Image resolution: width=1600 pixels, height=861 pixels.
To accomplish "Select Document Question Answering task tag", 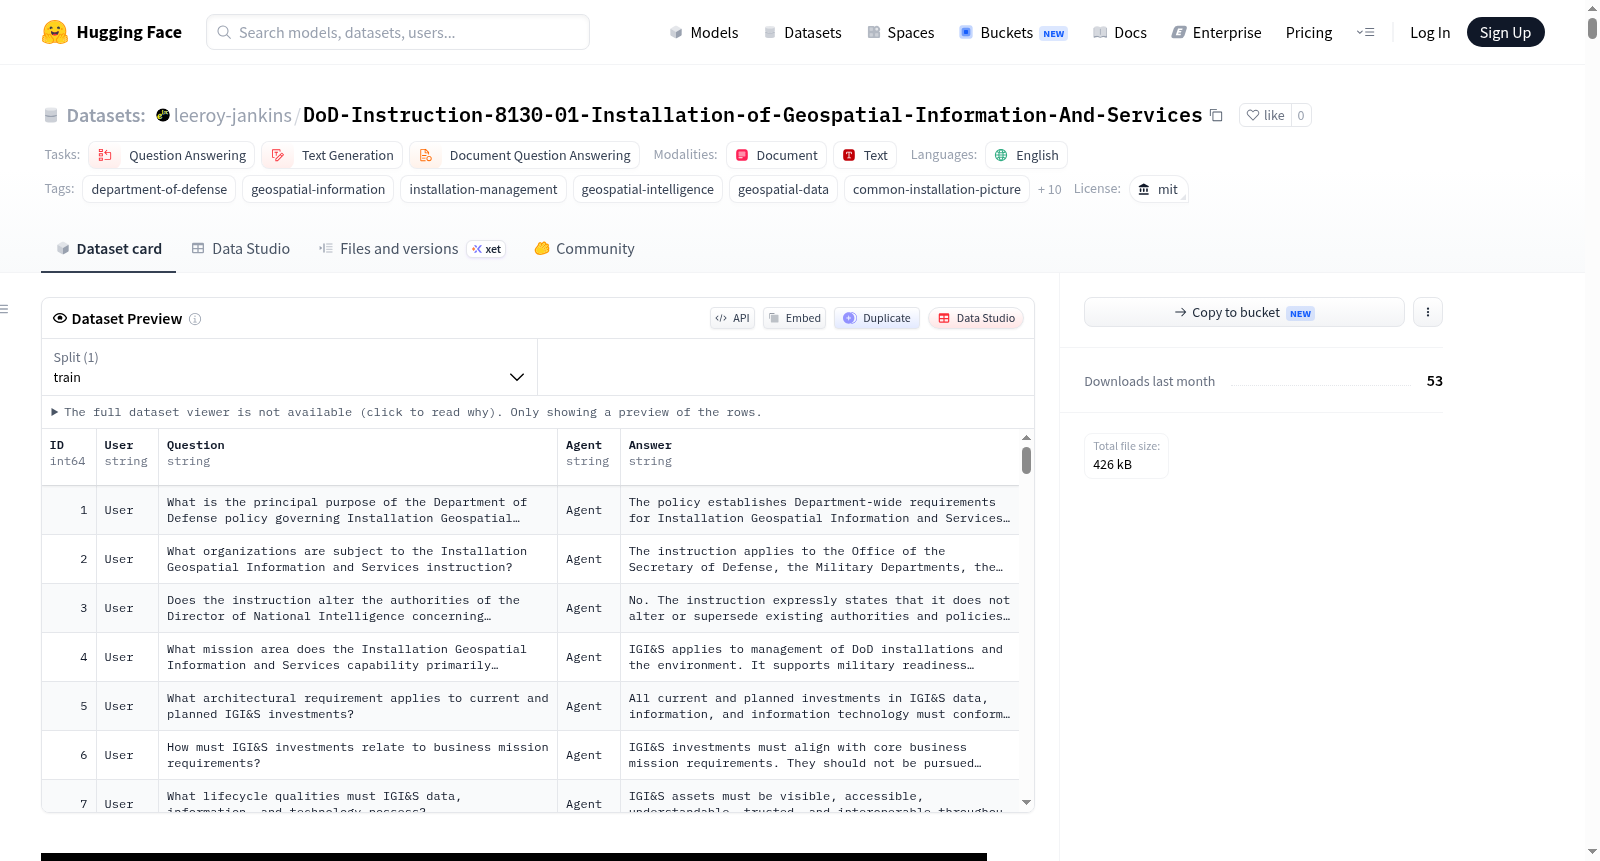I will pyautogui.click(x=525, y=155).
